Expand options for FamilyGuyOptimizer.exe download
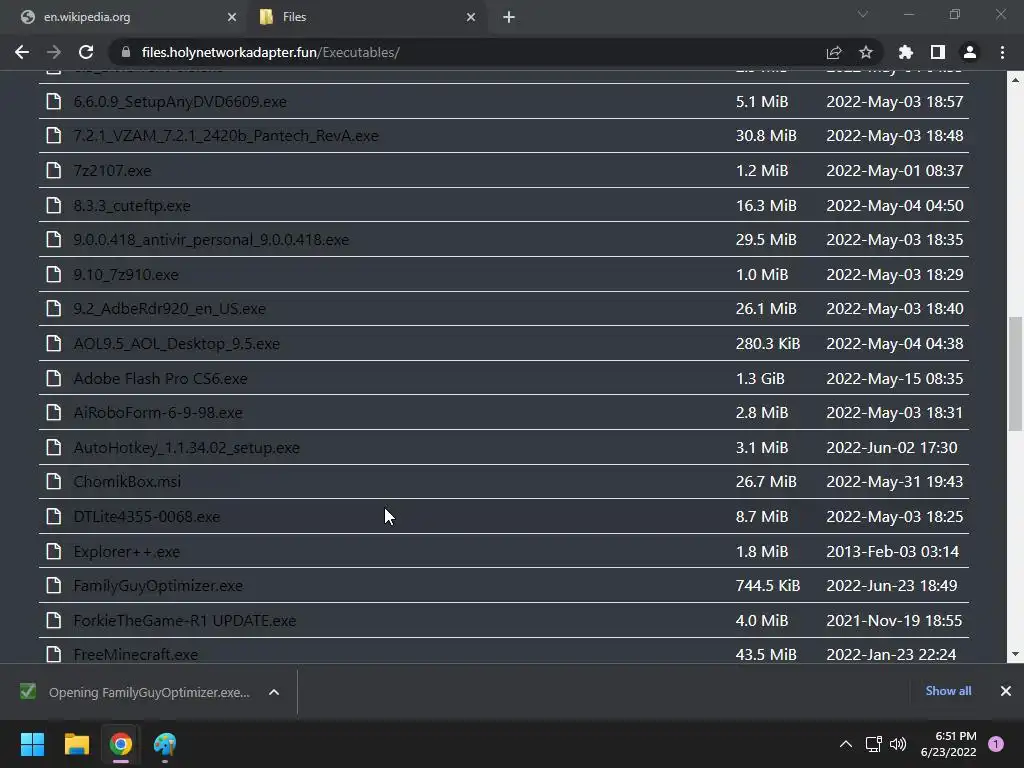Viewport: 1024px width, 768px height. tap(274, 692)
